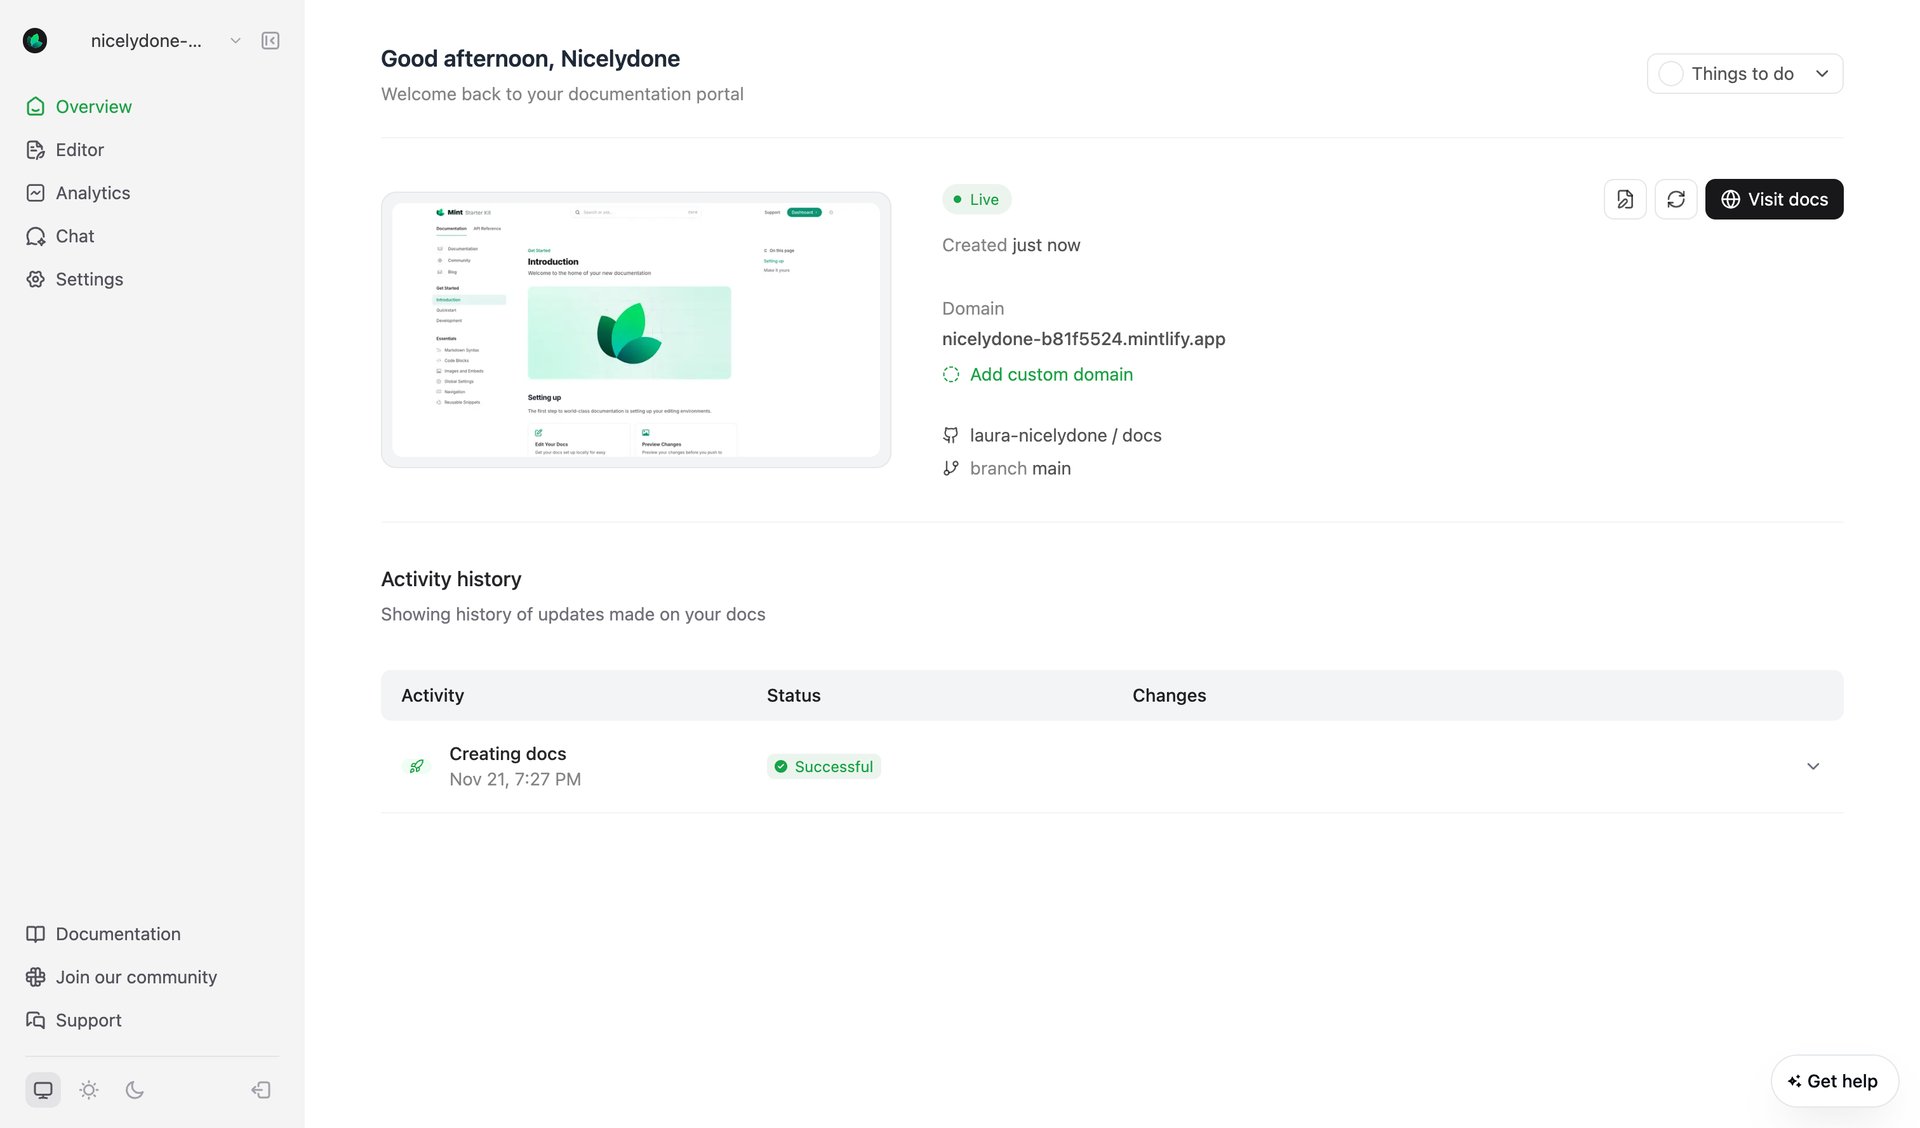This screenshot has height=1128, width=1920.
Task: Select the Overview section in sidebar
Action: [94, 106]
